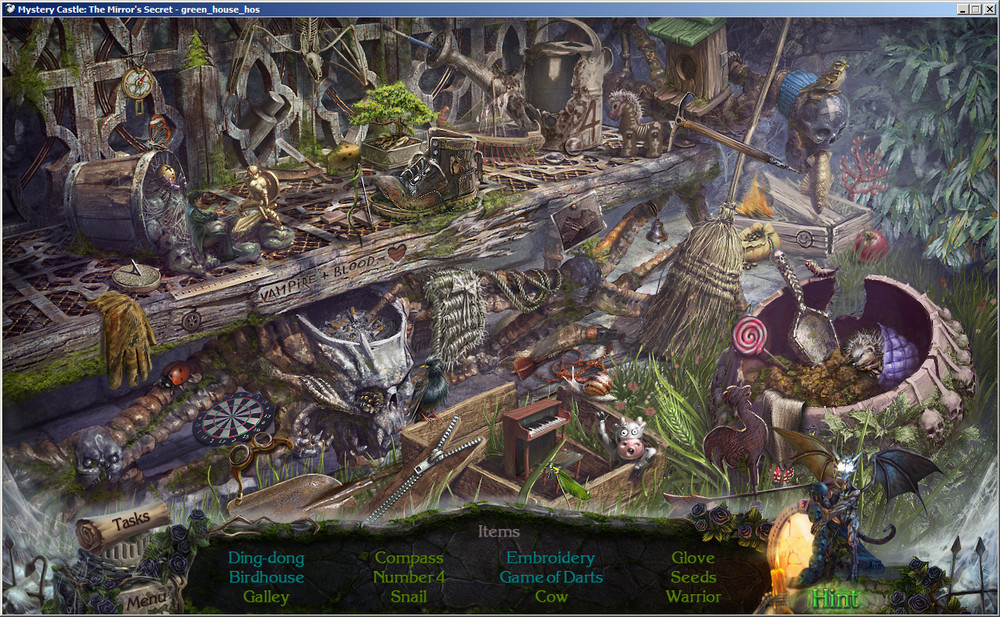
Task: Select 'Game of Darts' in item list
Action: point(551,577)
